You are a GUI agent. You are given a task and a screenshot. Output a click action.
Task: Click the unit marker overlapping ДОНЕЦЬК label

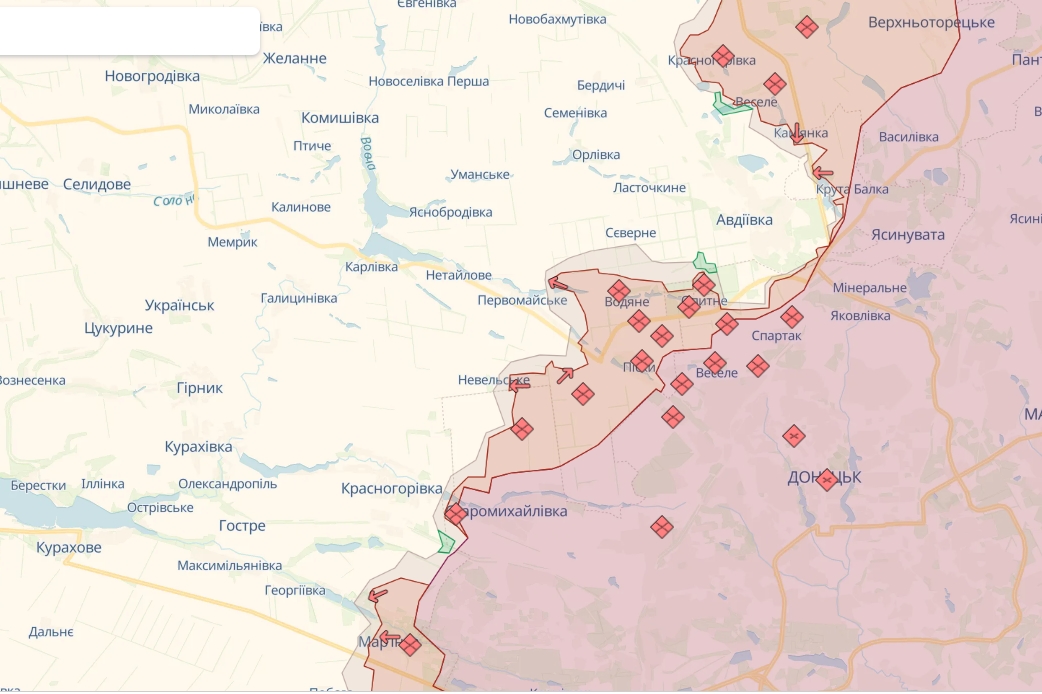(826, 479)
